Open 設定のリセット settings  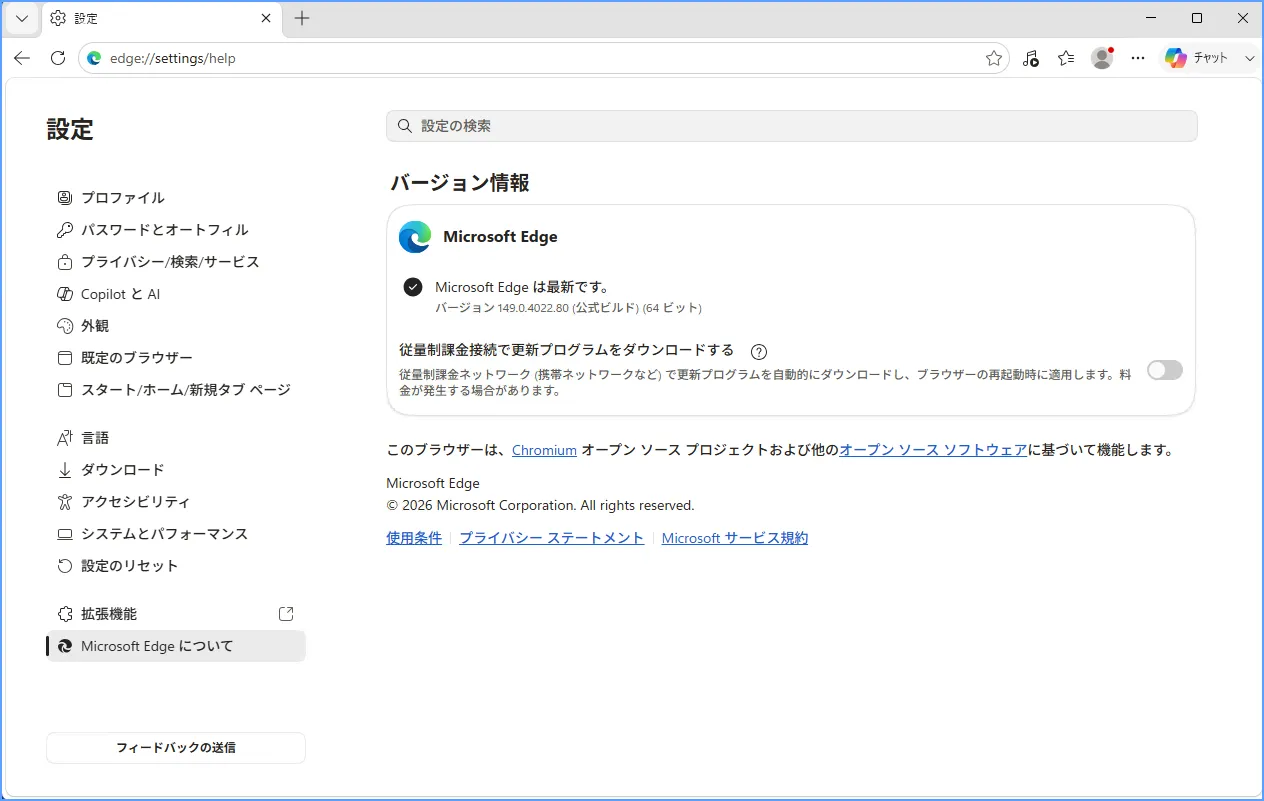[176, 566]
